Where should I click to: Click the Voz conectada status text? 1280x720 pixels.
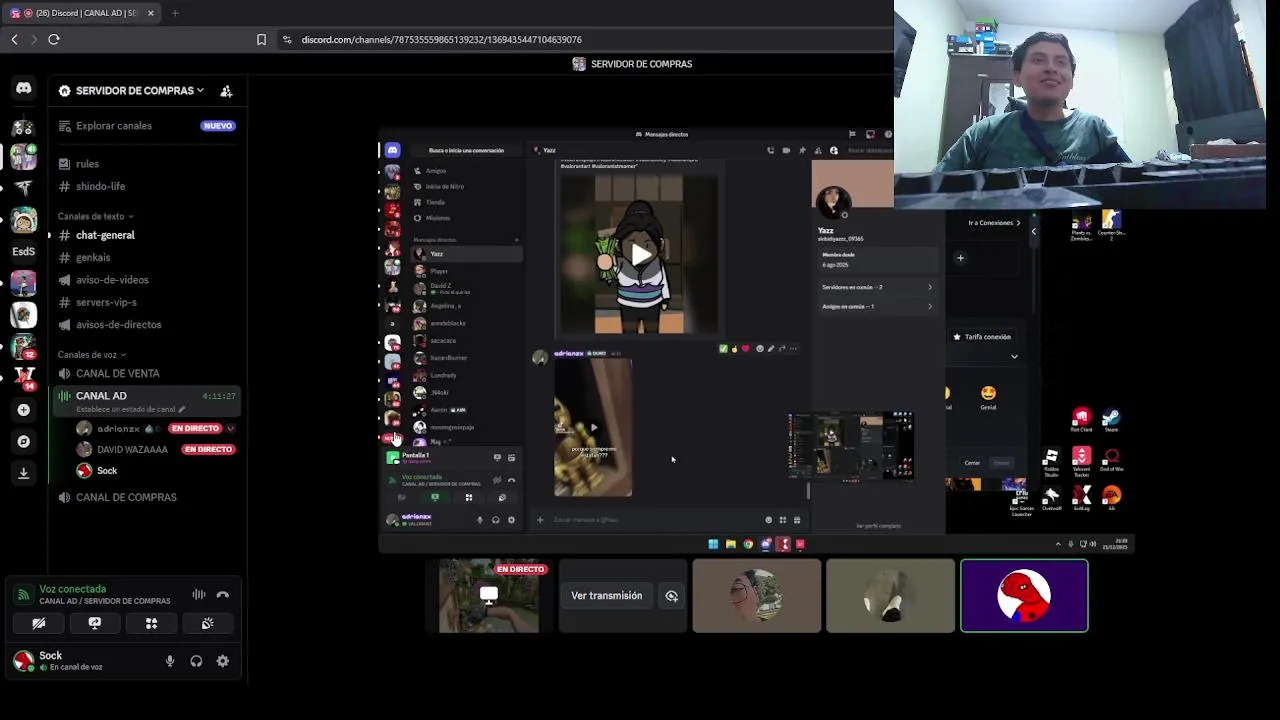coord(72,589)
